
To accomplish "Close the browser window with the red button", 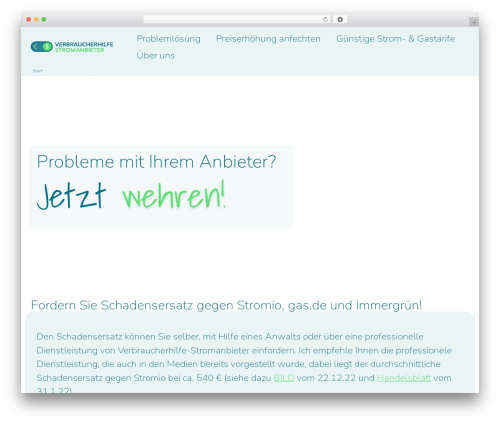I will coord(29,20).
